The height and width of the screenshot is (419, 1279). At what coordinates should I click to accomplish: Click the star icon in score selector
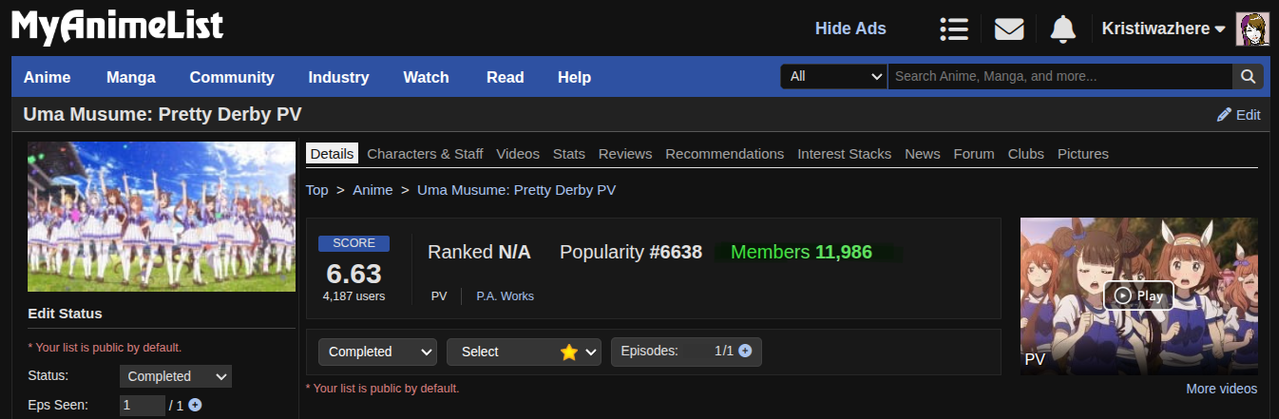[569, 352]
